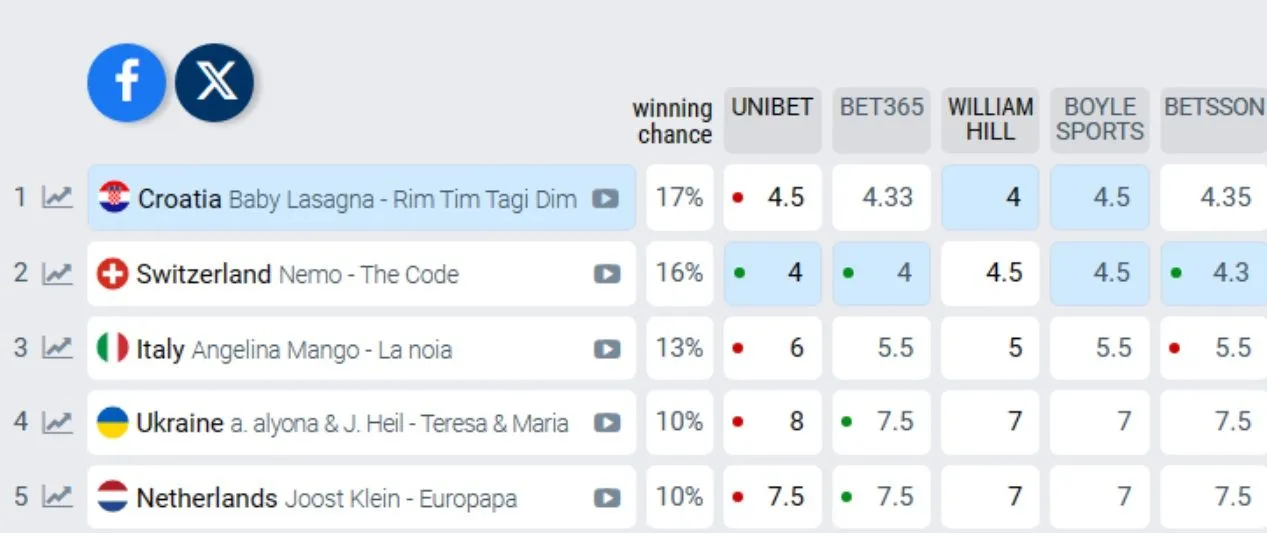Share on Facebook using the round icon
Screen dimensions: 1267x533
click(x=127, y=83)
